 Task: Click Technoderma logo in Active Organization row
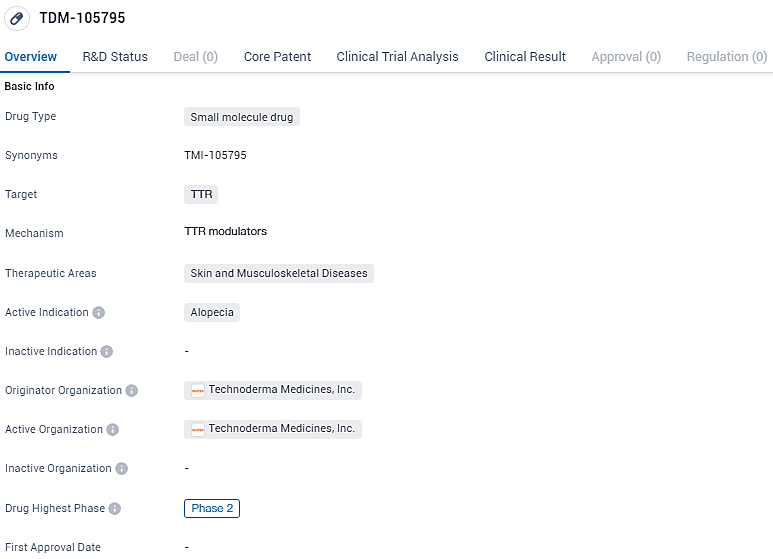[x=198, y=430]
